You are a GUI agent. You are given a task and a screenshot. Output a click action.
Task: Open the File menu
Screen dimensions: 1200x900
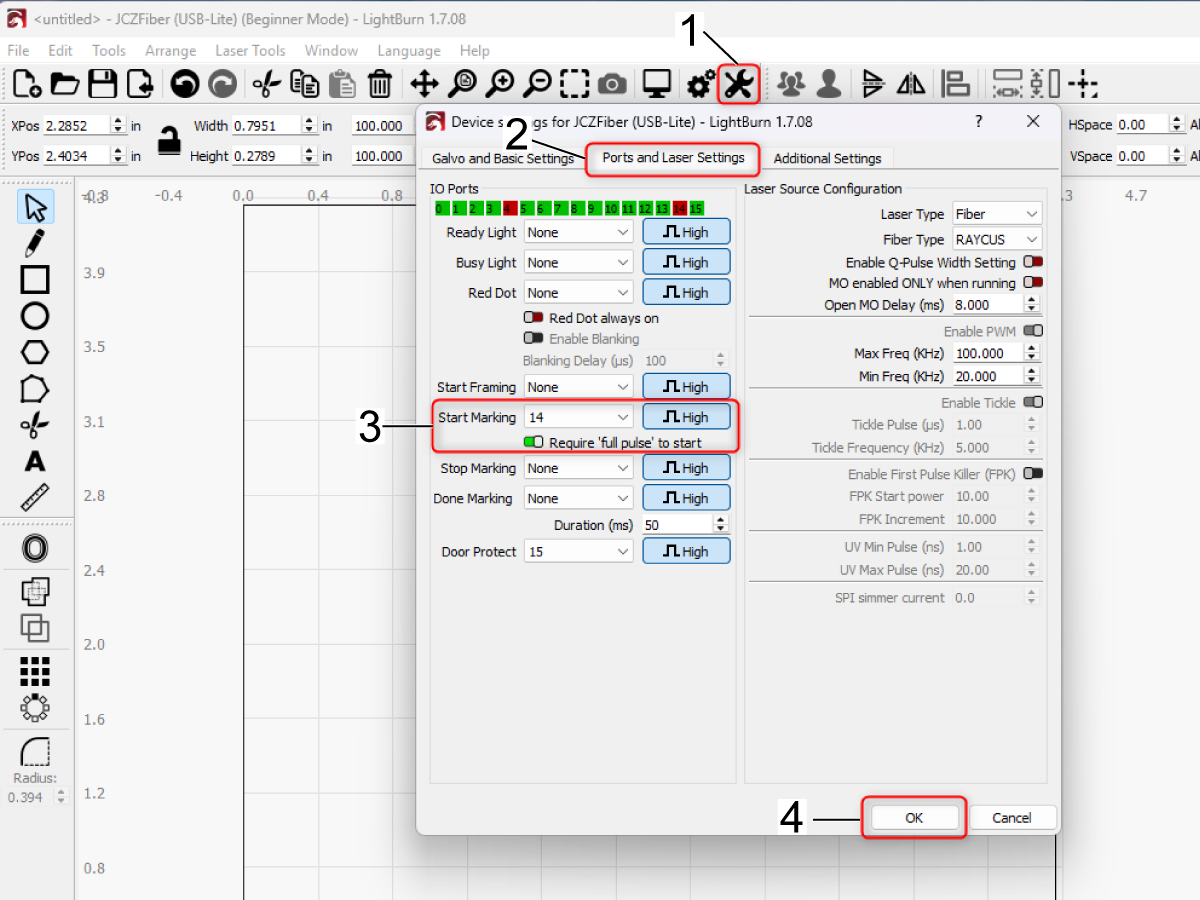[x=18, y=50]
